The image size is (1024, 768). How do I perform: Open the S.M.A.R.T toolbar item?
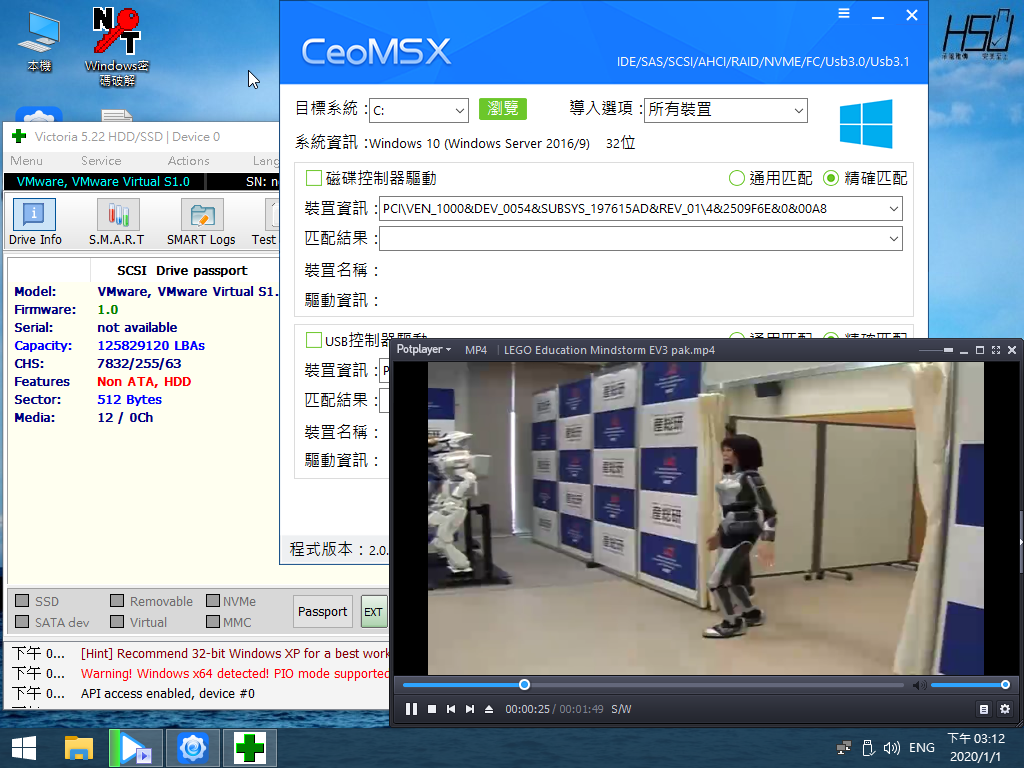click(117, 223)
